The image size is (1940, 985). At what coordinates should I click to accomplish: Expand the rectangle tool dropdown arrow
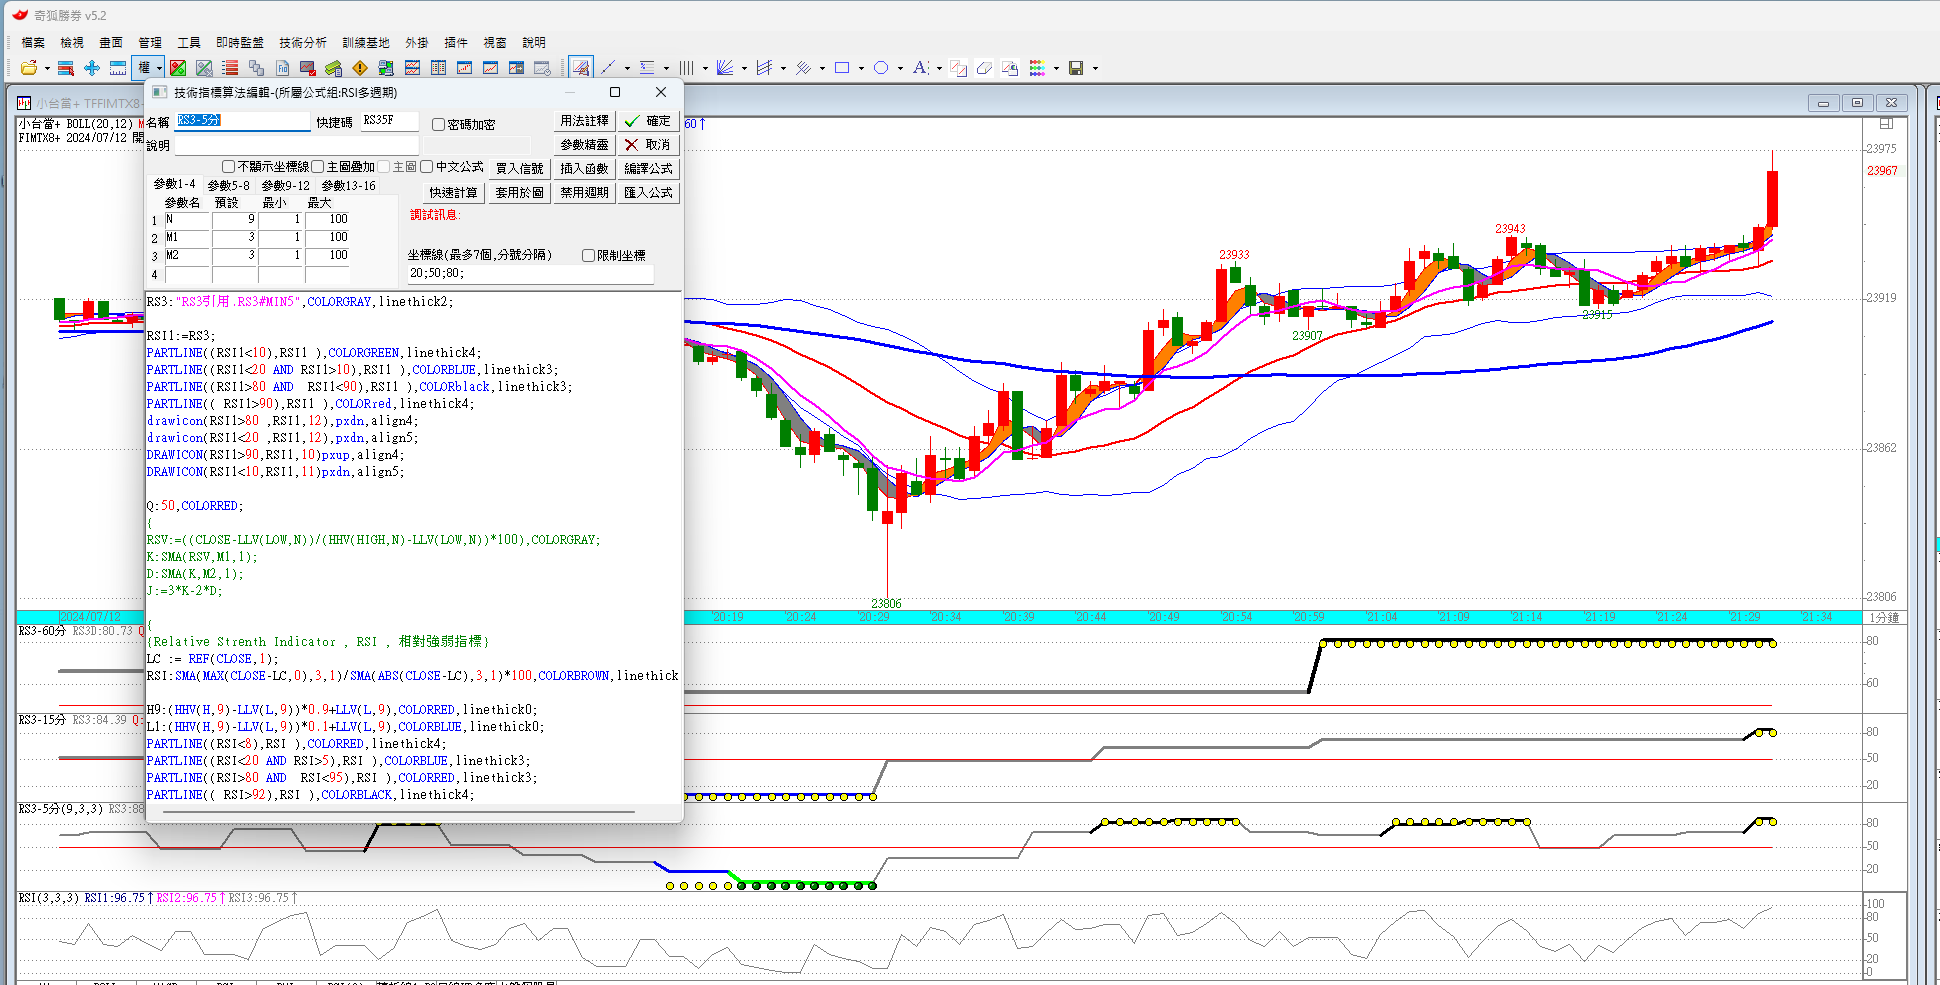(x=861, y=69)
